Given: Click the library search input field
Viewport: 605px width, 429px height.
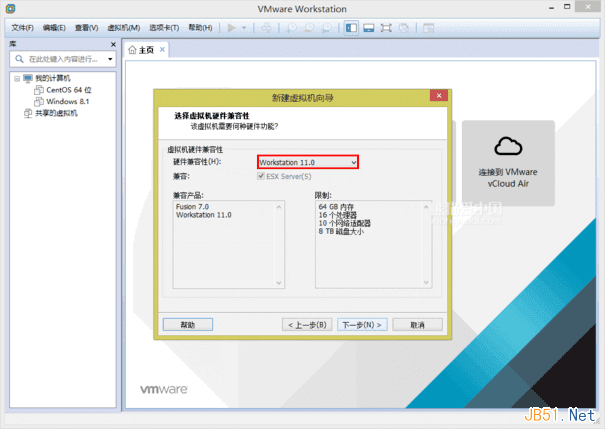Looking at the screenshot, I should 64,59.
